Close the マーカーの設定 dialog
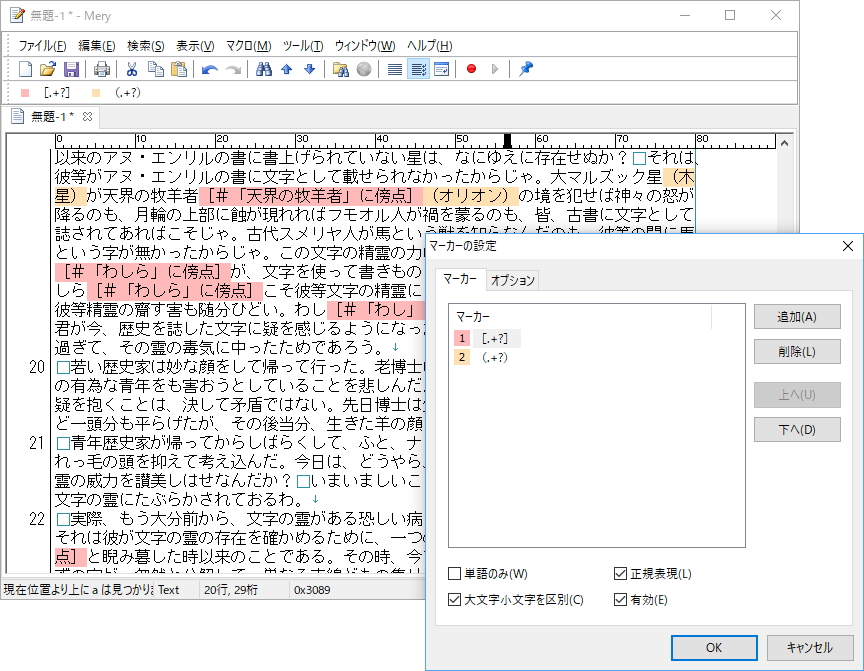The image size is (864, 671). (848, 246)
